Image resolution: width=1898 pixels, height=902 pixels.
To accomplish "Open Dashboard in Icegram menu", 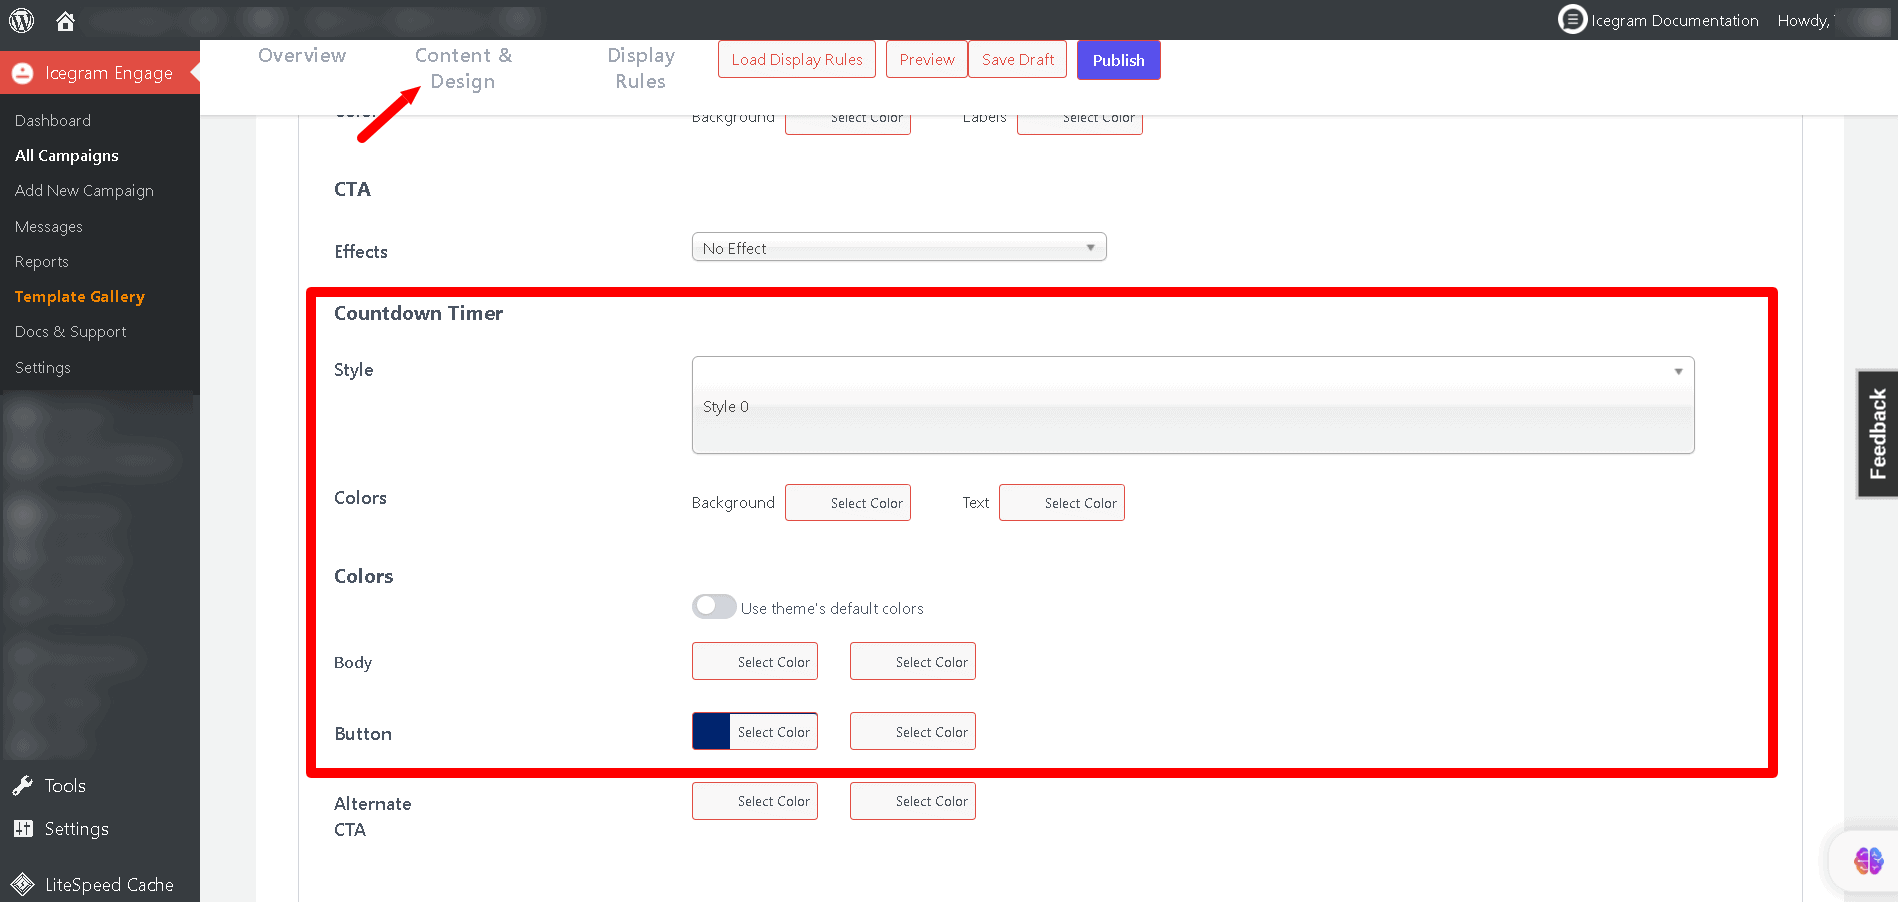I will (53, 120).
